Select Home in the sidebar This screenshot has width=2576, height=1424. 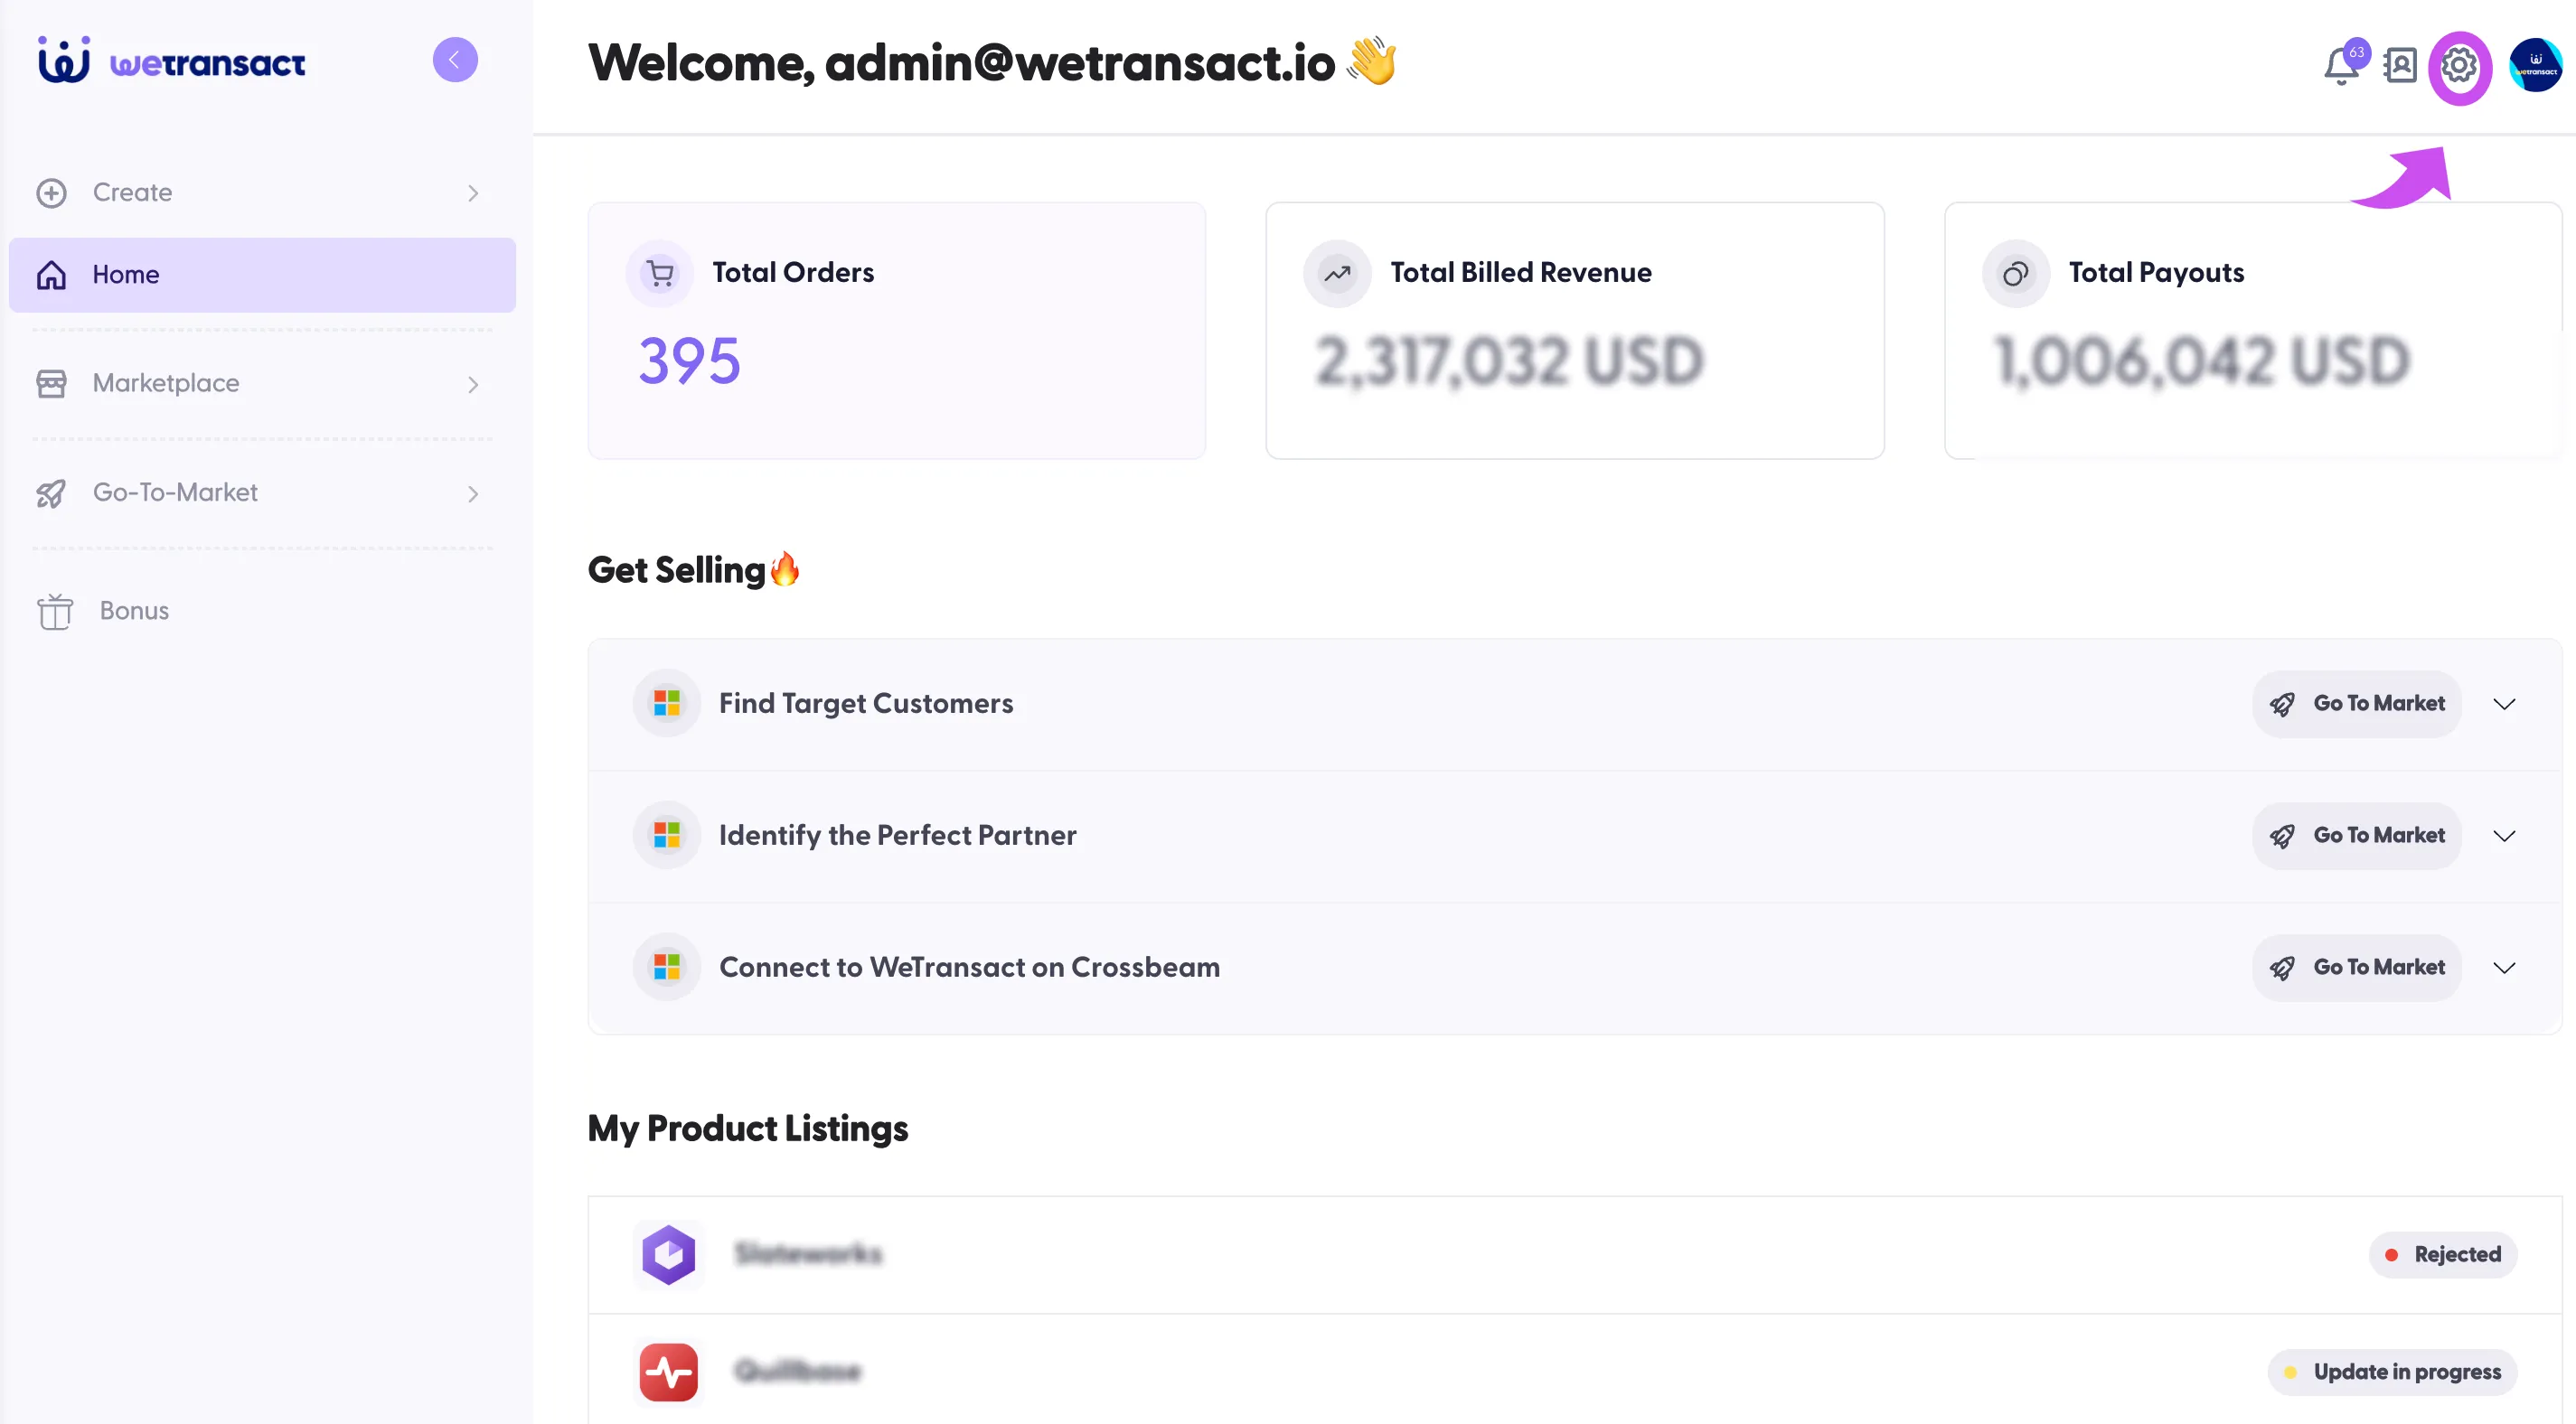[262, 274]
